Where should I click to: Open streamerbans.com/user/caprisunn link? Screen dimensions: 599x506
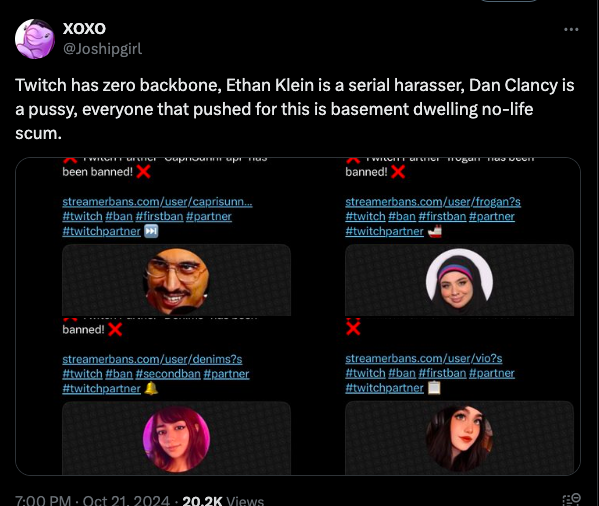(x=157, y=201)
